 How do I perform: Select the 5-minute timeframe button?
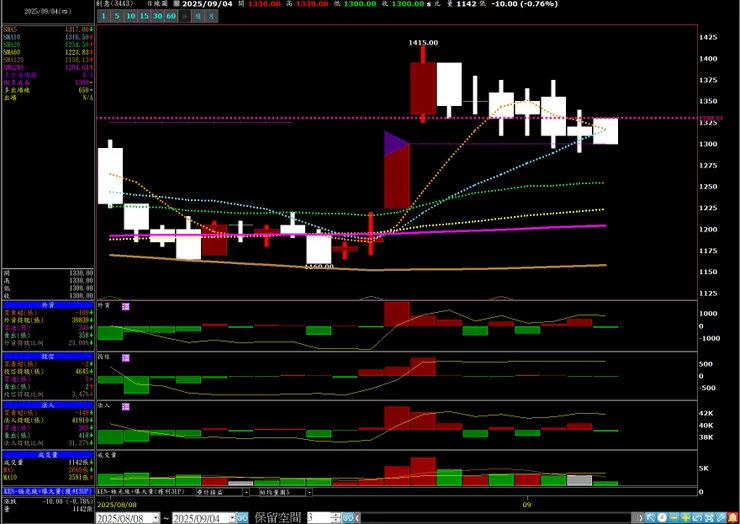point(117,16)
